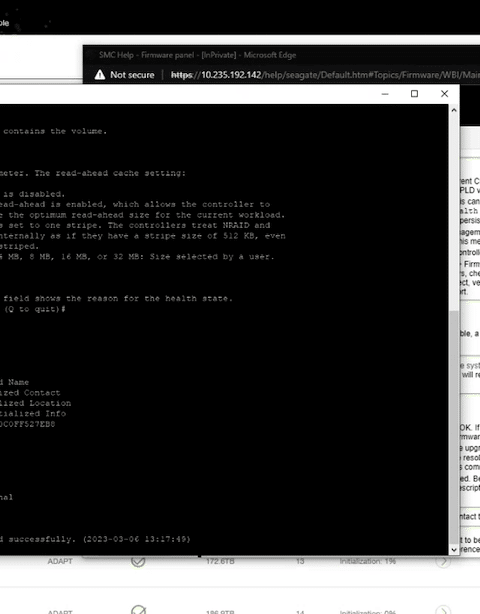Click the "Not secure" label in Edge
Screen dimensions: 480x614
click(132, 75)
